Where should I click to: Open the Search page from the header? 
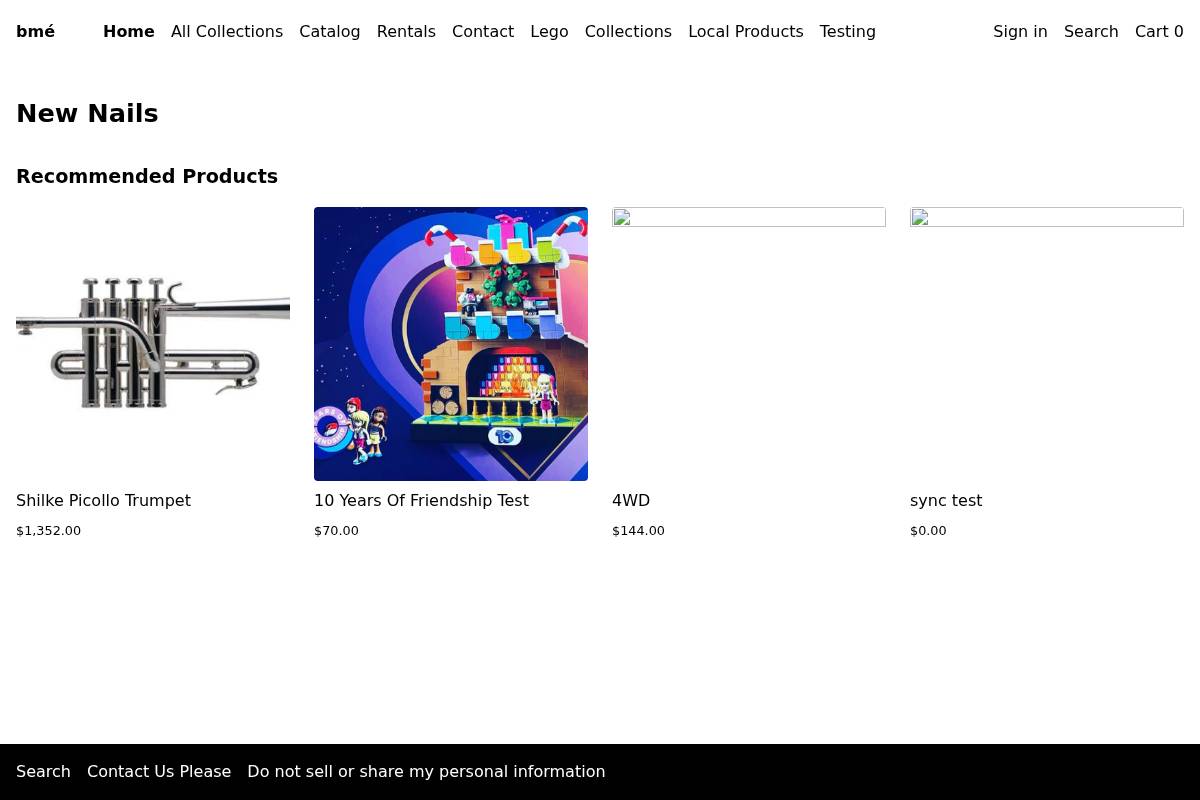click(1091, 31)
